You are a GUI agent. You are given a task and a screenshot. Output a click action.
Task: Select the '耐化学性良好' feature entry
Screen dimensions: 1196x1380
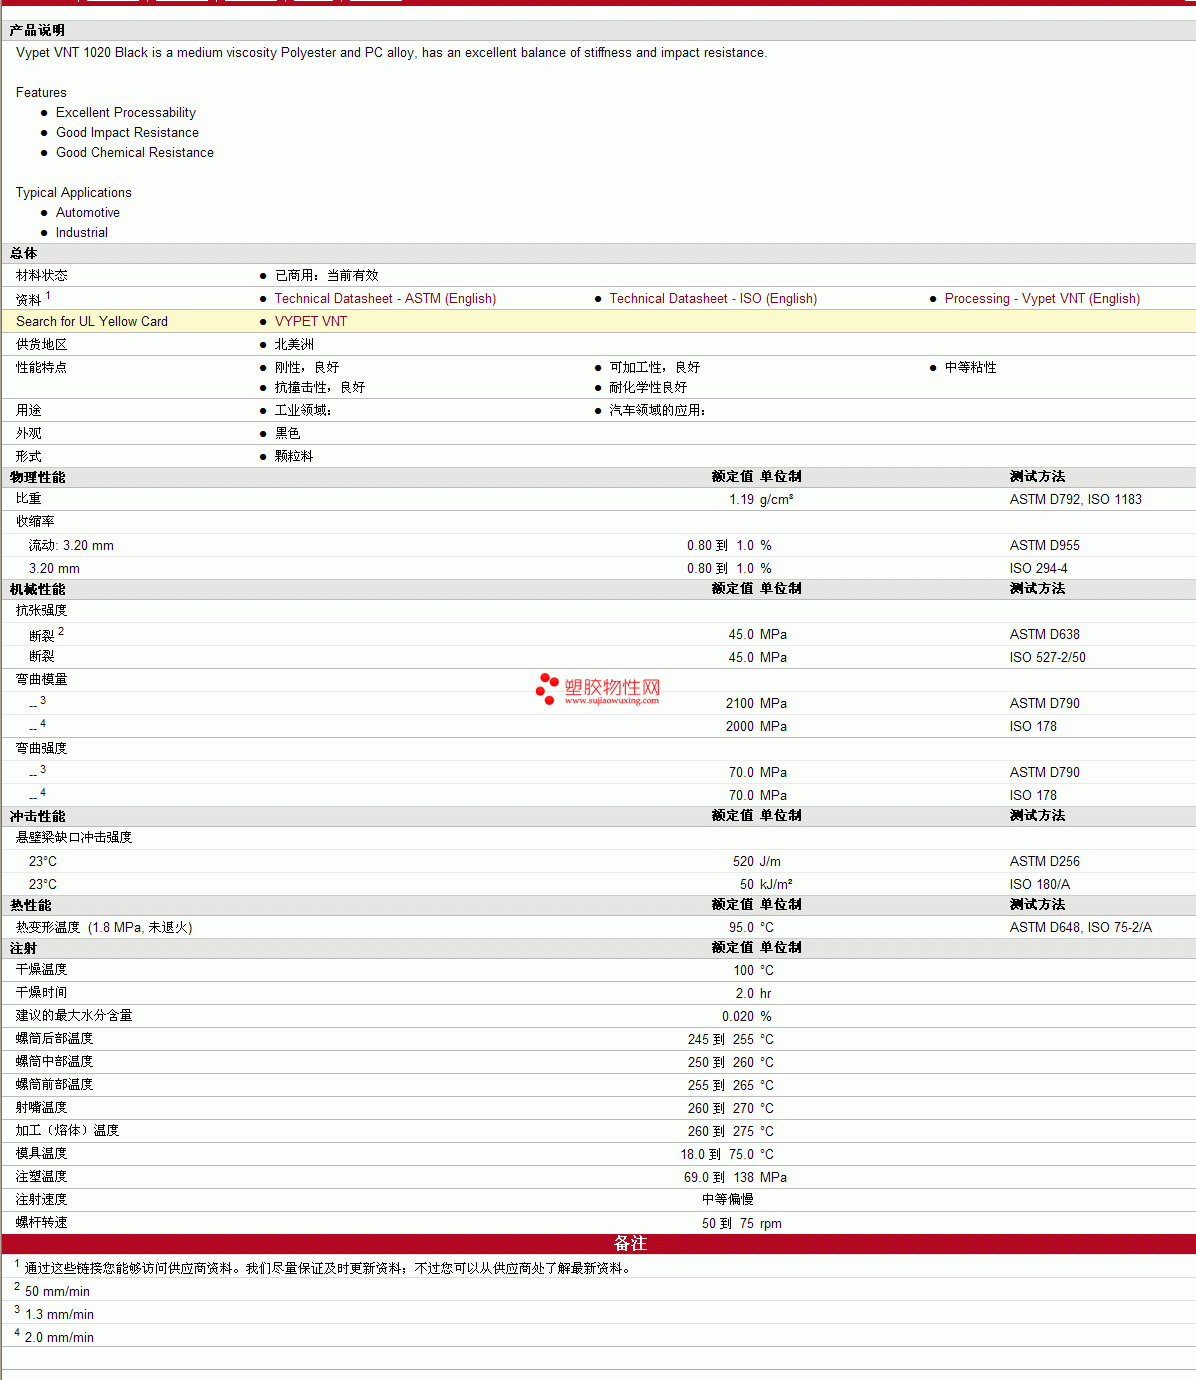click(649, 387)
